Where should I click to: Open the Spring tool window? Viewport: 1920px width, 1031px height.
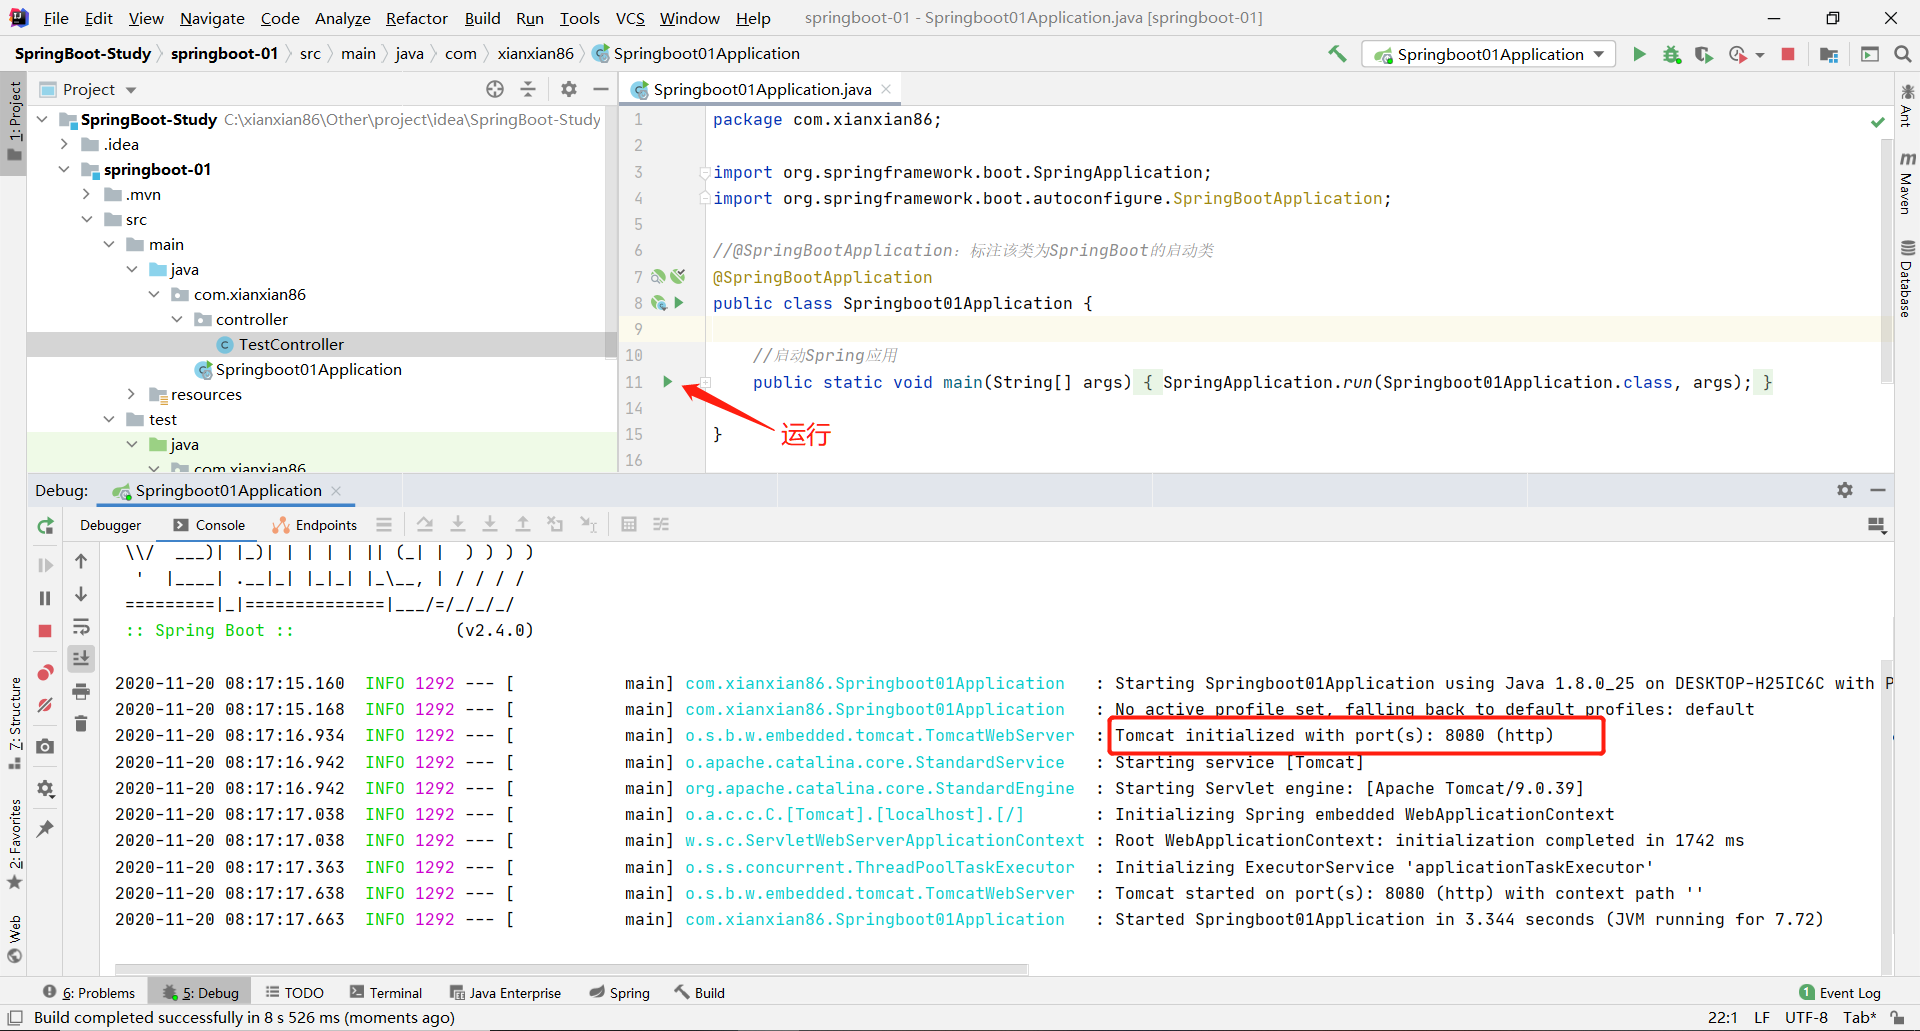[x=620, y=993]
